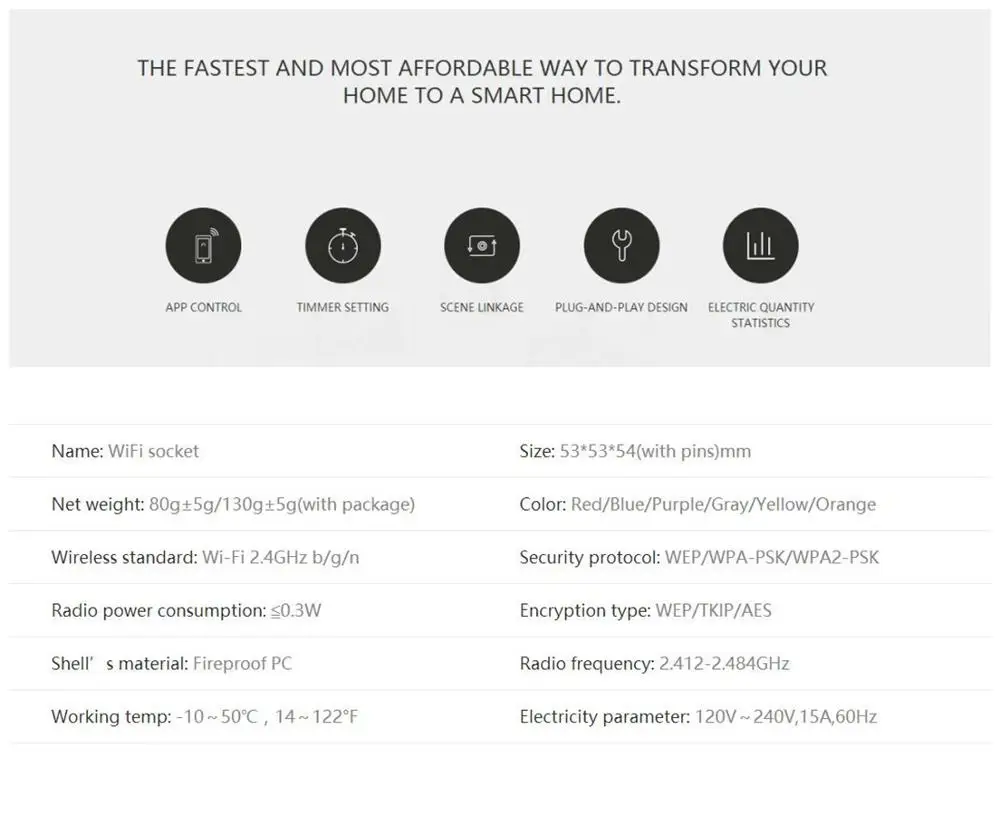
Task: Click the Radio frequency 2.412-2.484GHz entry
Action: [654, 663]
